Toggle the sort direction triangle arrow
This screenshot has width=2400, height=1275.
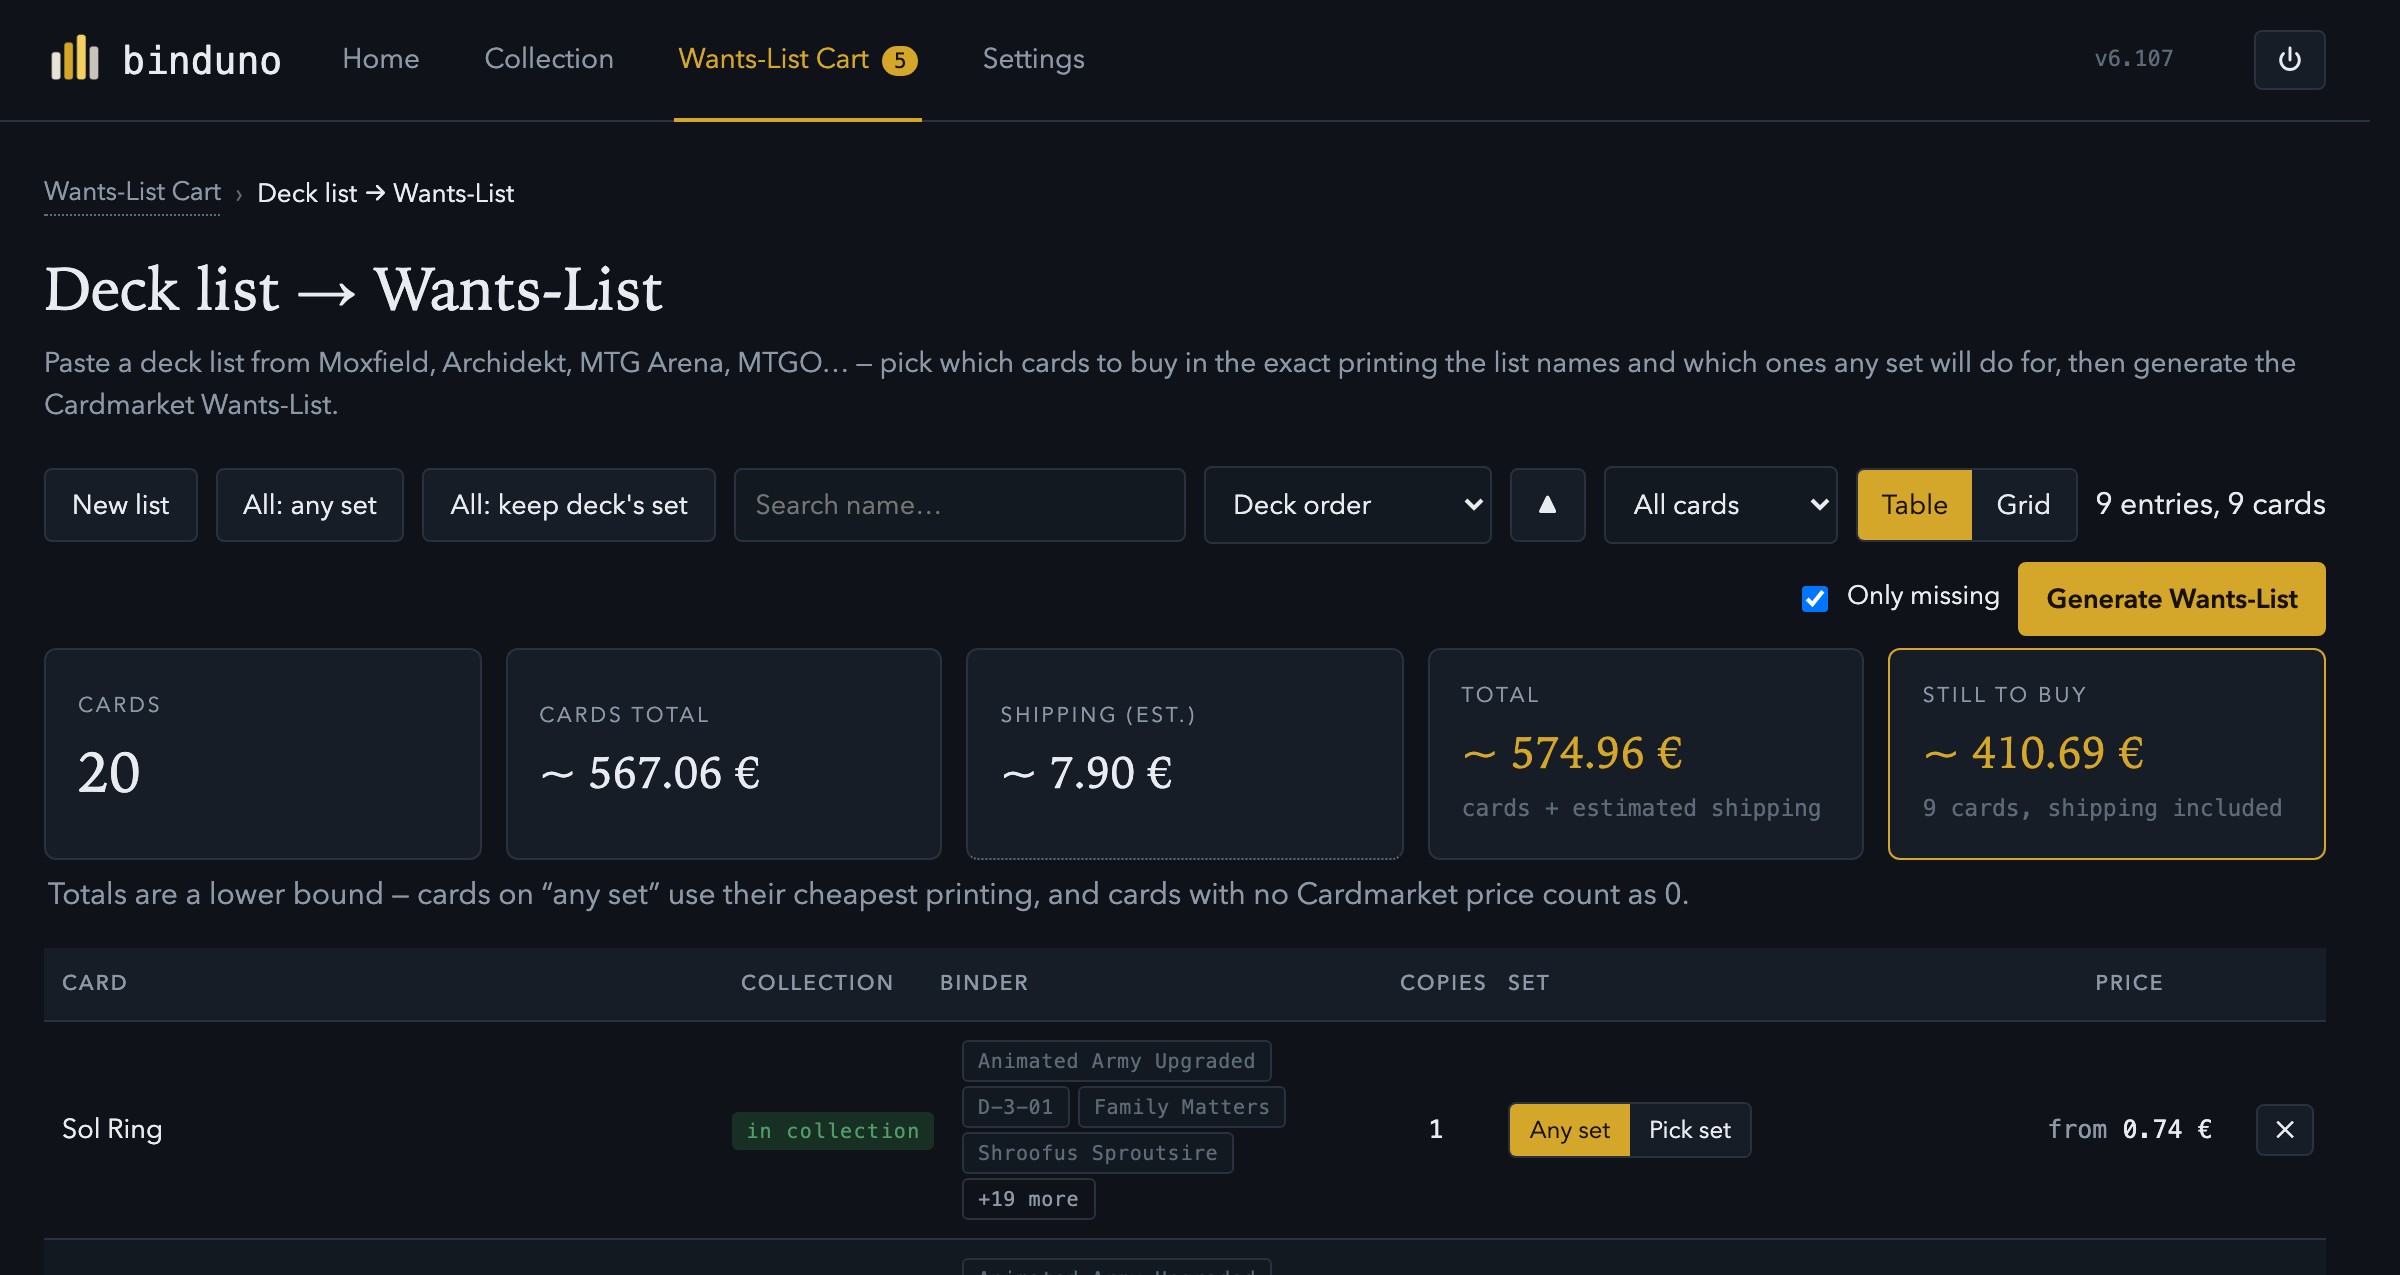pos(1547,505)
